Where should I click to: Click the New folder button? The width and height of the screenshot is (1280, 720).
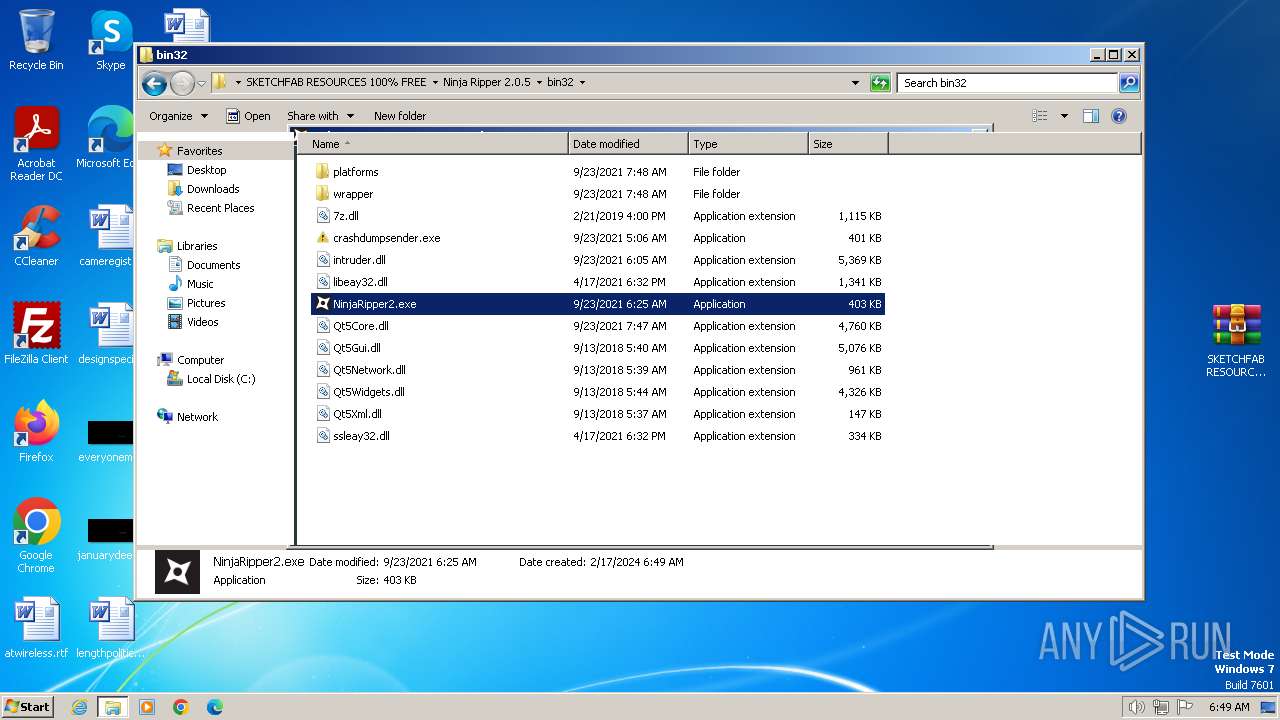click(x=400, y=116)
